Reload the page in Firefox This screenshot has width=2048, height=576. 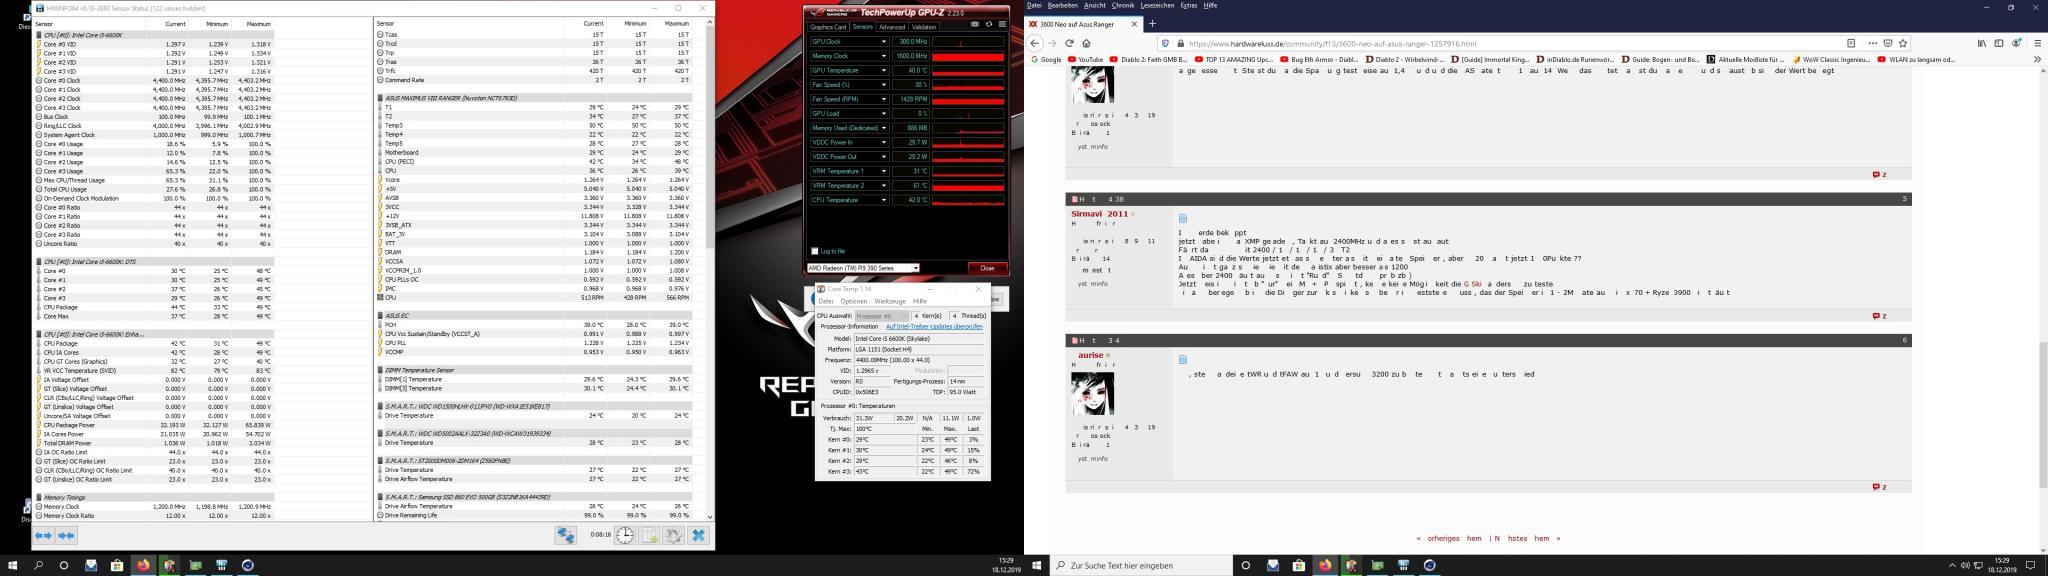click(x=1069, y=43)
